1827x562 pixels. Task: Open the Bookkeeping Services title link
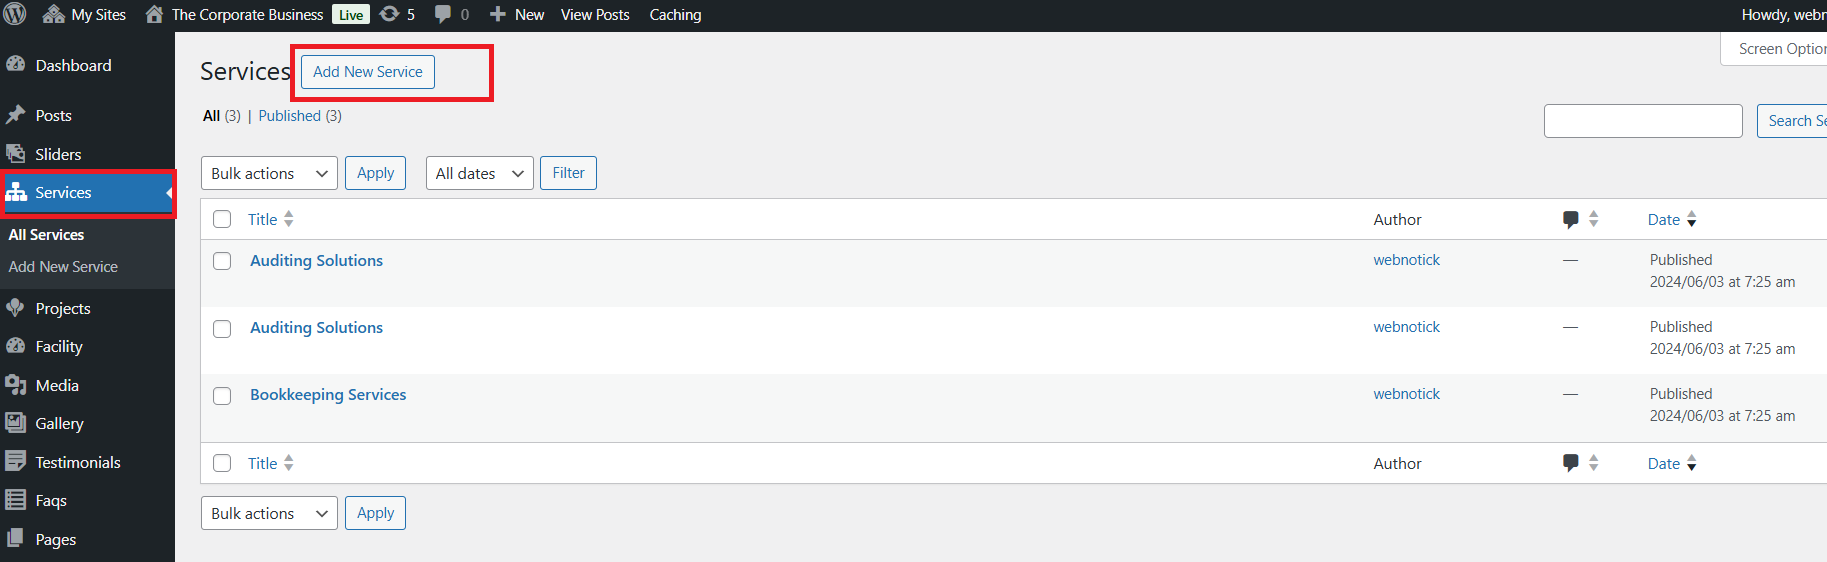click(328, 395)
